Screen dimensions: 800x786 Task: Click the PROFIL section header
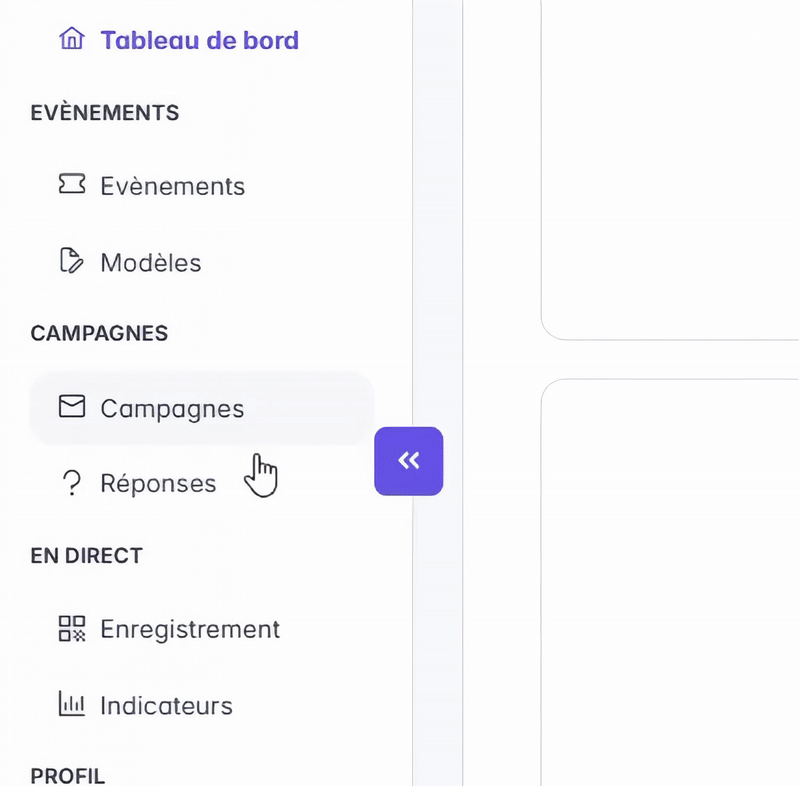tap(67, 776)
